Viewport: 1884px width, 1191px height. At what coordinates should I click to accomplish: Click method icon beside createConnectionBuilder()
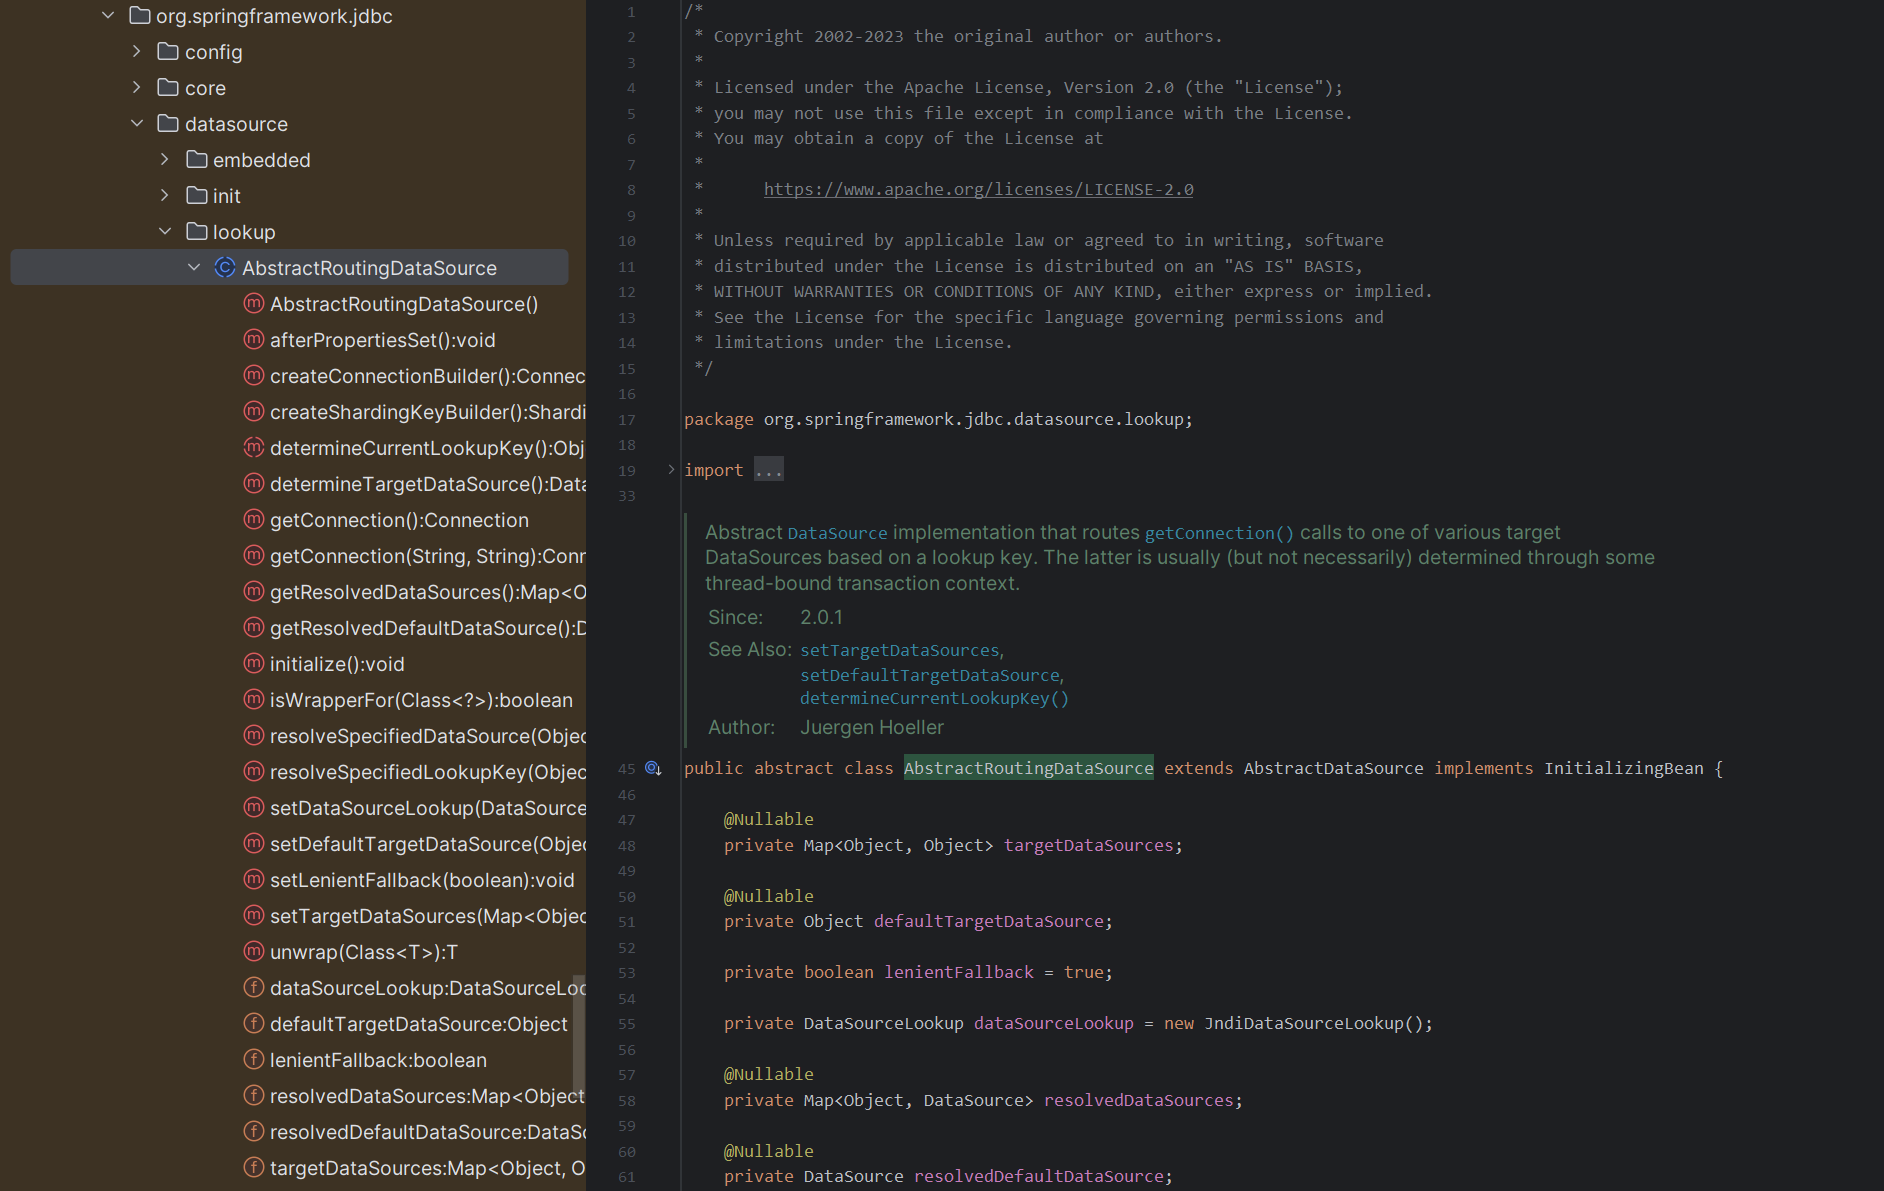[x=254, y=375]
